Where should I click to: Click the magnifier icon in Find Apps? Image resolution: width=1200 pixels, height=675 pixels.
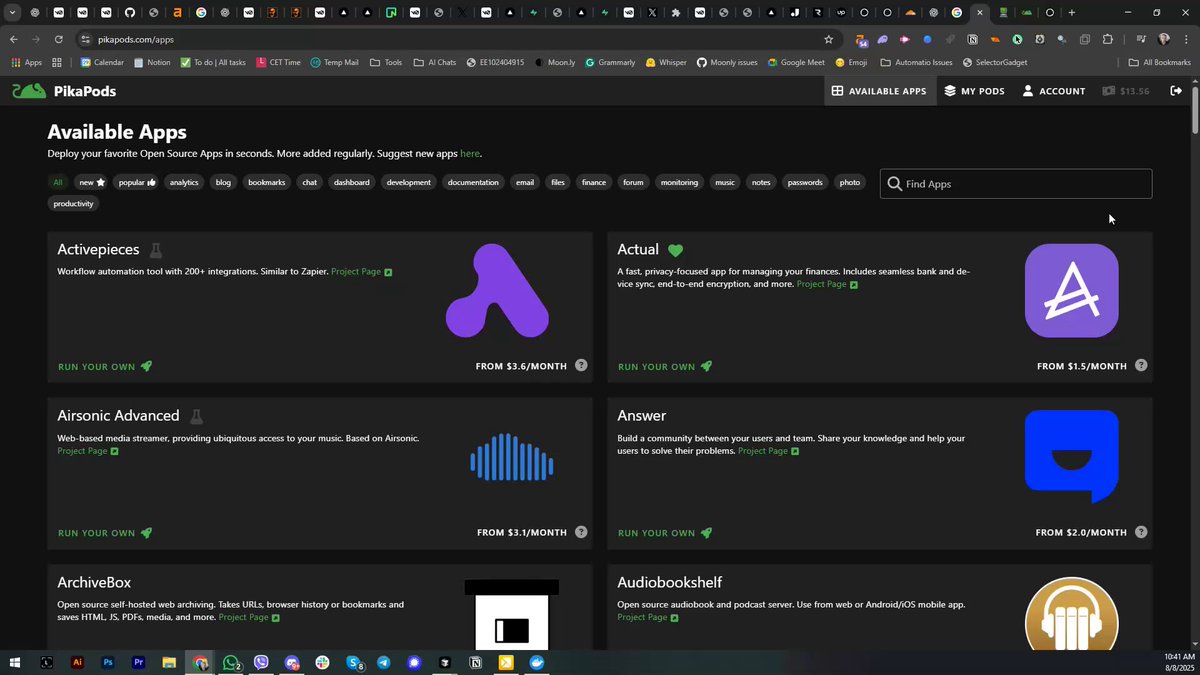pyautogui.click(x=895, y=184)
